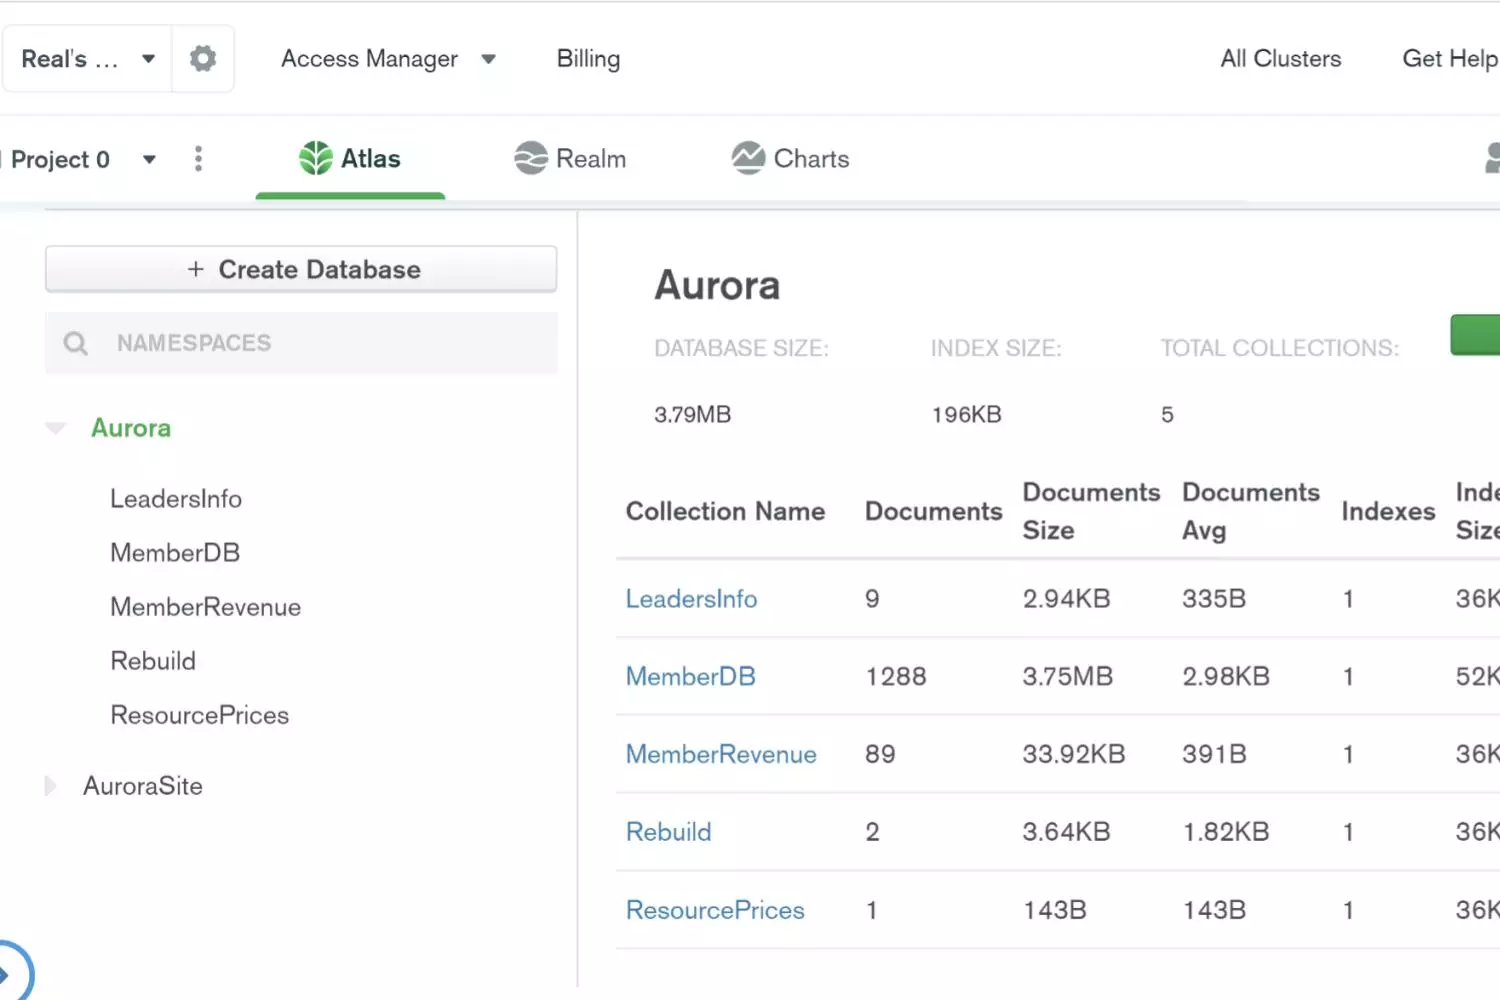
Task: Click the namespaces search magnifier icon
Action: coord(76,343)
